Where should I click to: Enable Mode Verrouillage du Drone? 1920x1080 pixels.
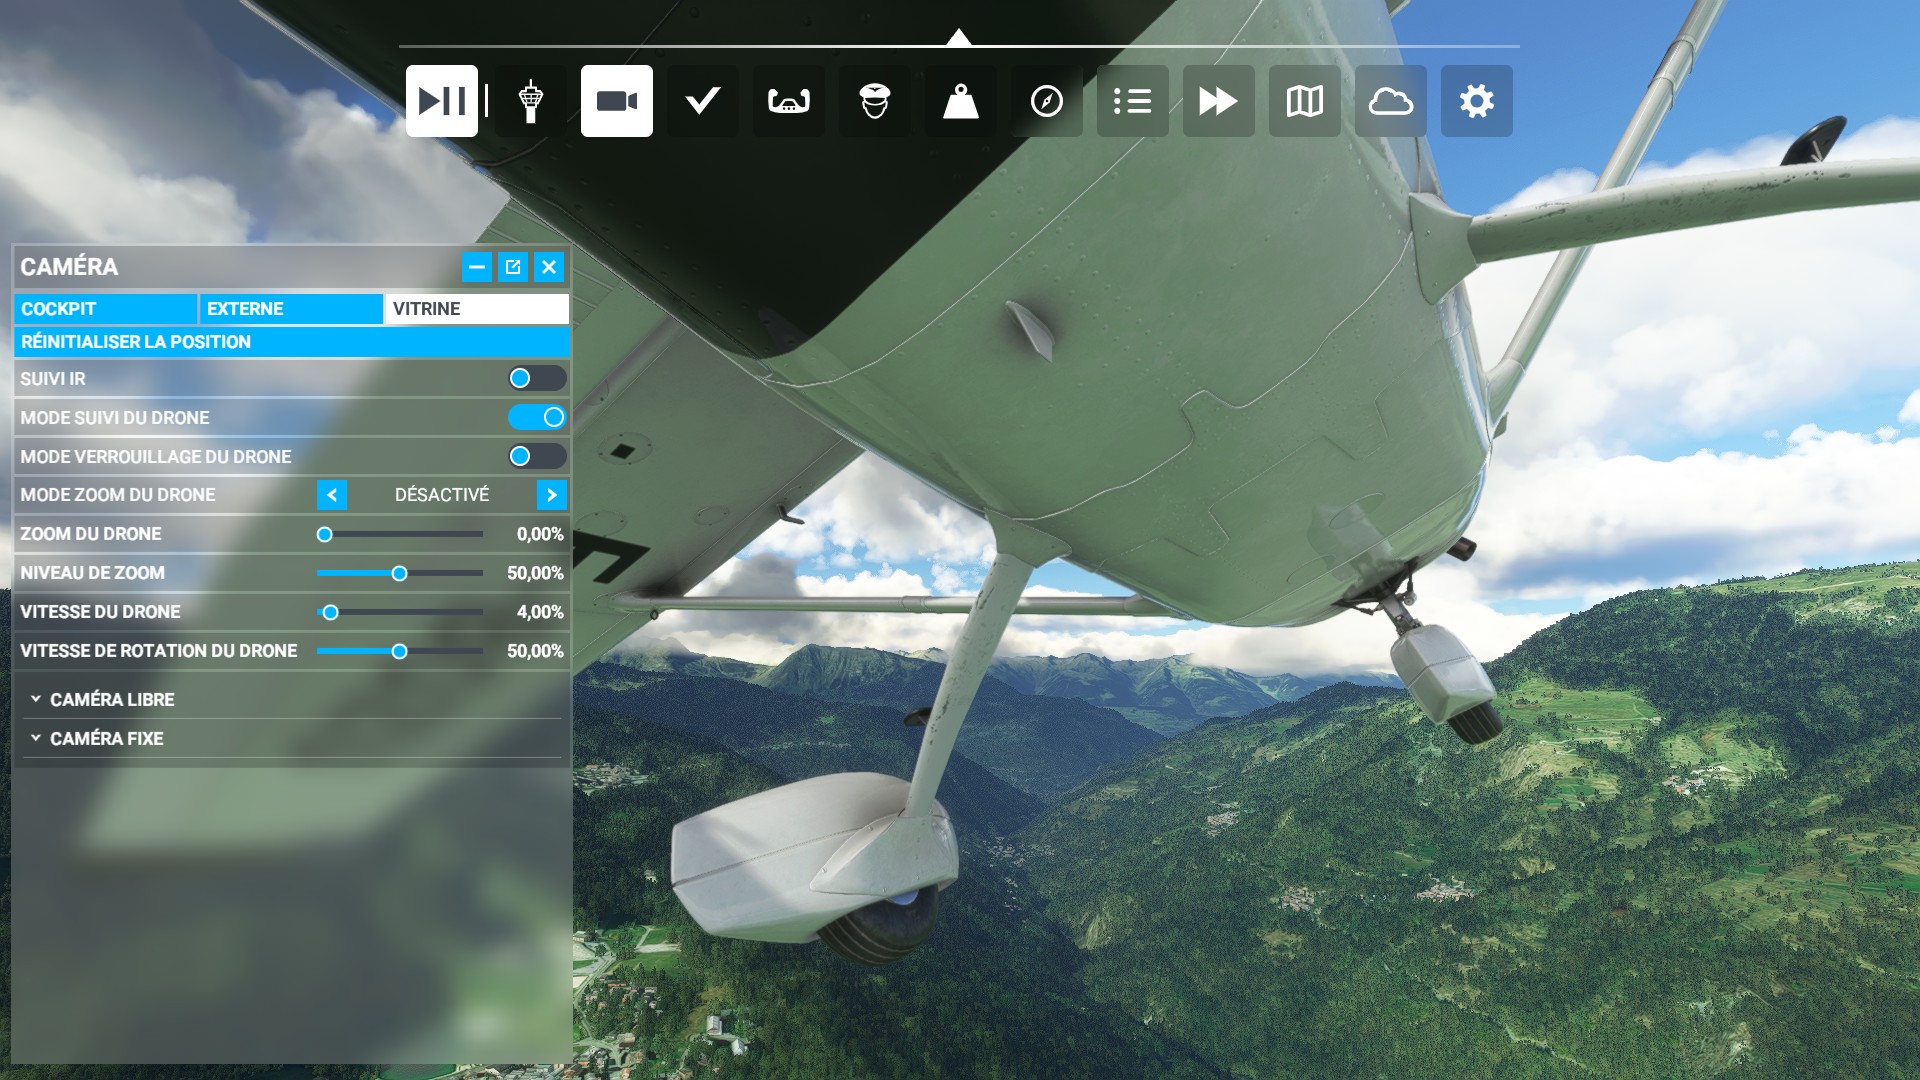click(537, 456)
